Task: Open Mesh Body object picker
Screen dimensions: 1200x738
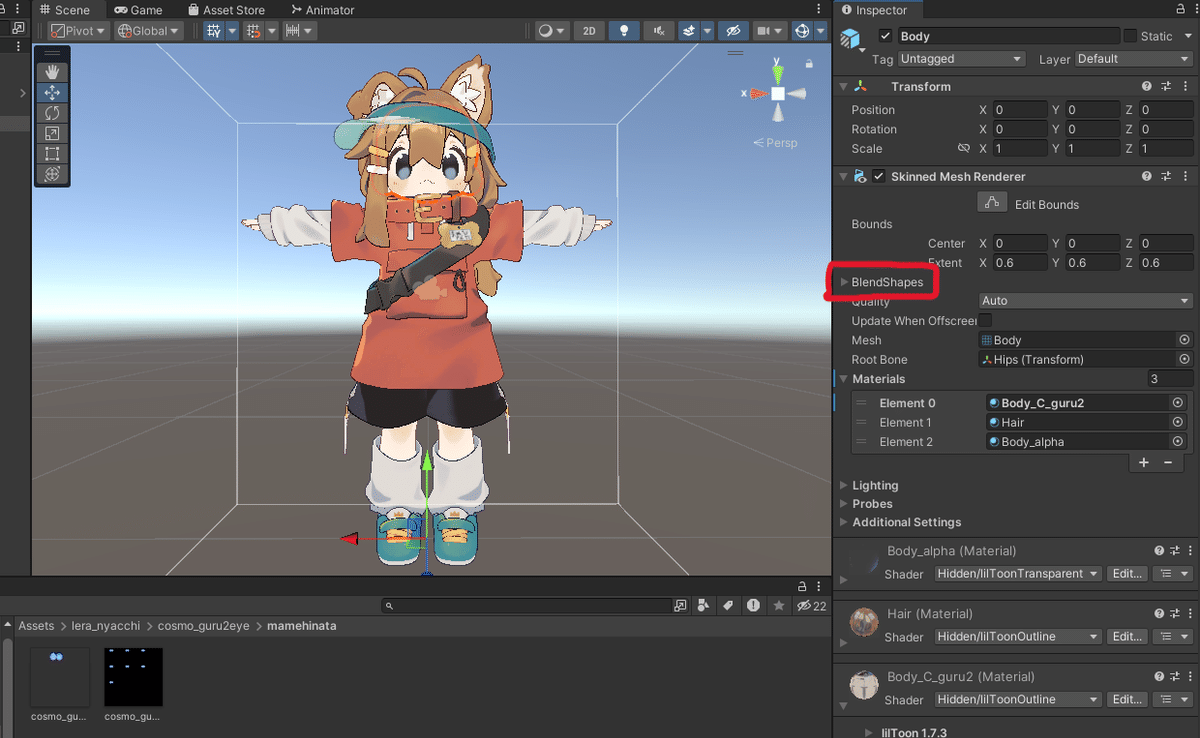Action: pos(1184,340)
